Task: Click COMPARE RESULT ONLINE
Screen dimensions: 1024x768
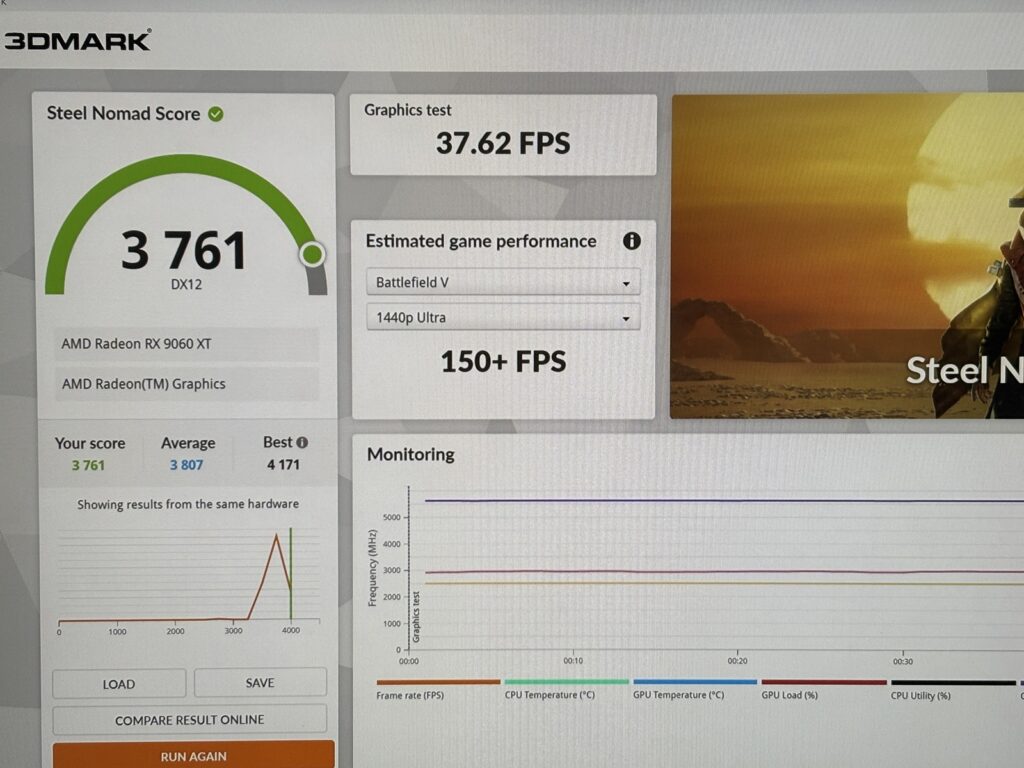Action: [x=189, y=720]
